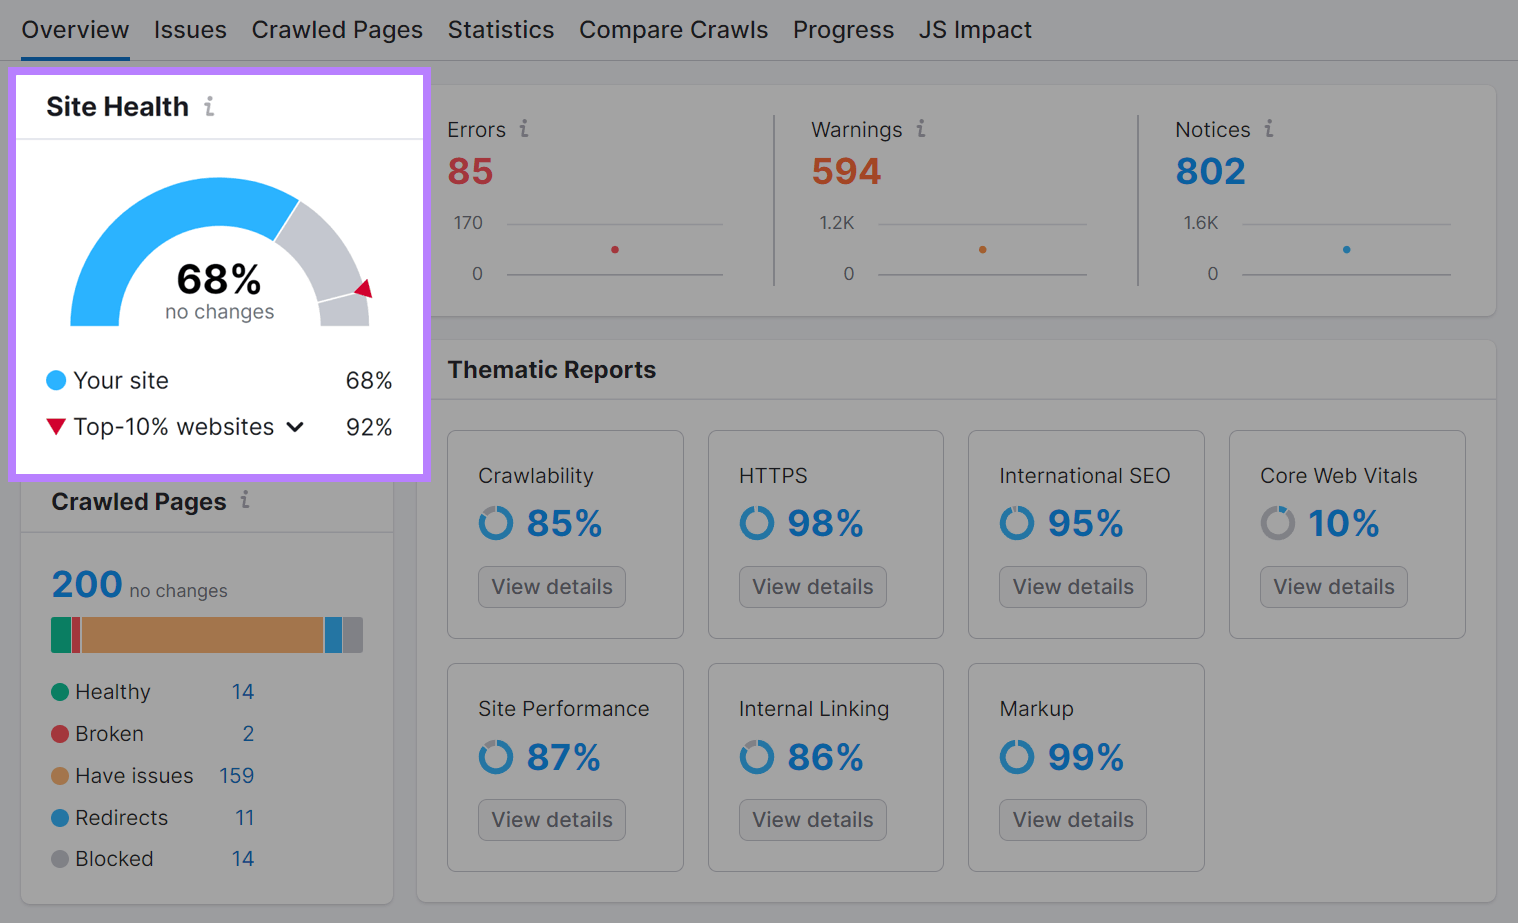1518x923 pixels.
Task: Click the Site Performance donut chart
Action: 496,756
